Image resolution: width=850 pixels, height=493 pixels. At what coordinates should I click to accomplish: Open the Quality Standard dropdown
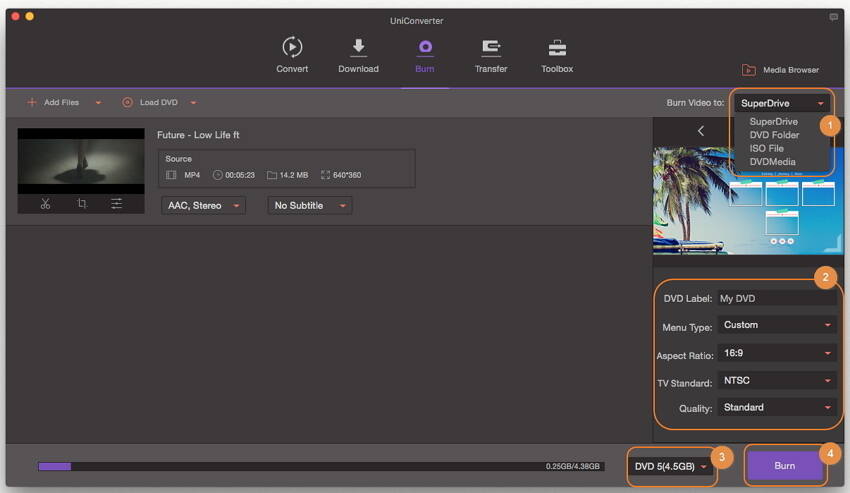click(776, 407)
